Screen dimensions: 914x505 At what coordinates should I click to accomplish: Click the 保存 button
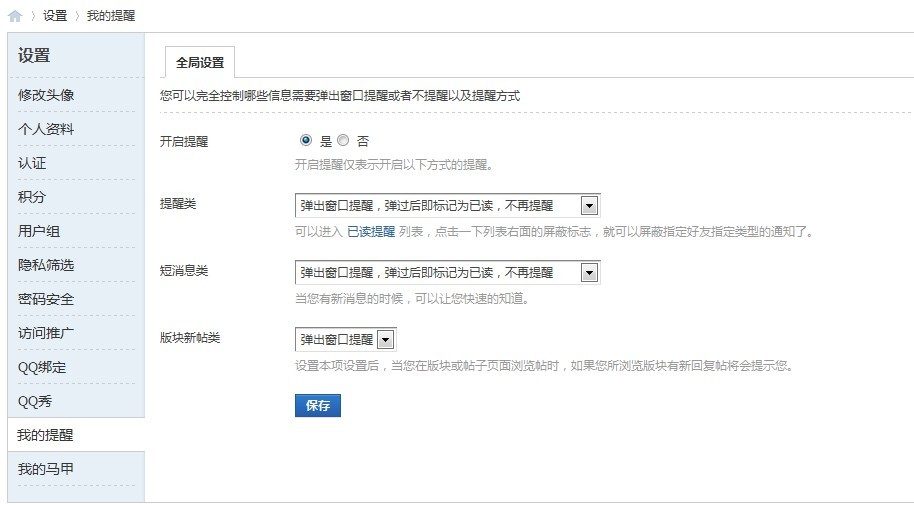point(318,405)
